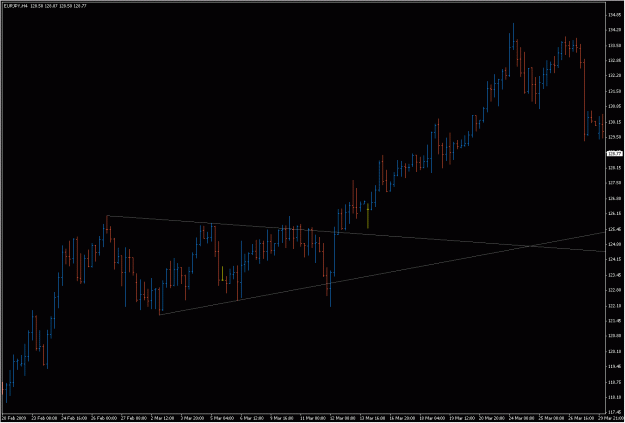
Task: Click the 126.15 price scale label
Action: [614, 214]
